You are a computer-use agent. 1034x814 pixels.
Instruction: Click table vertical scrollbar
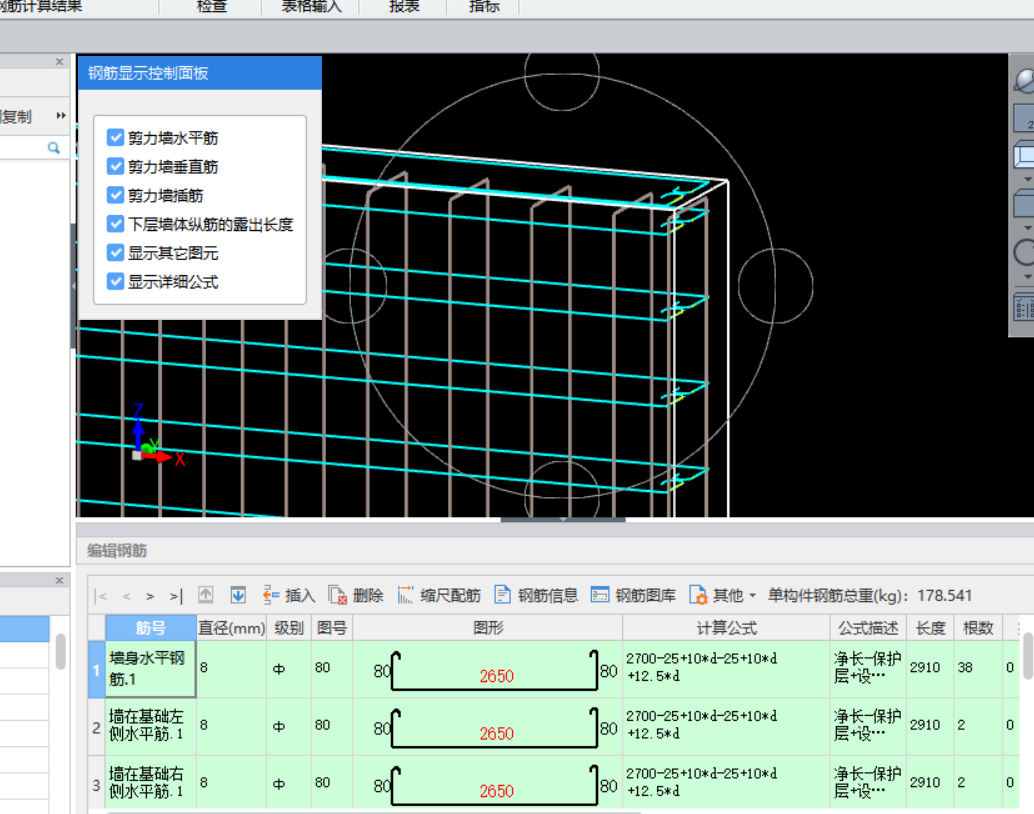tap(1027, 656)
